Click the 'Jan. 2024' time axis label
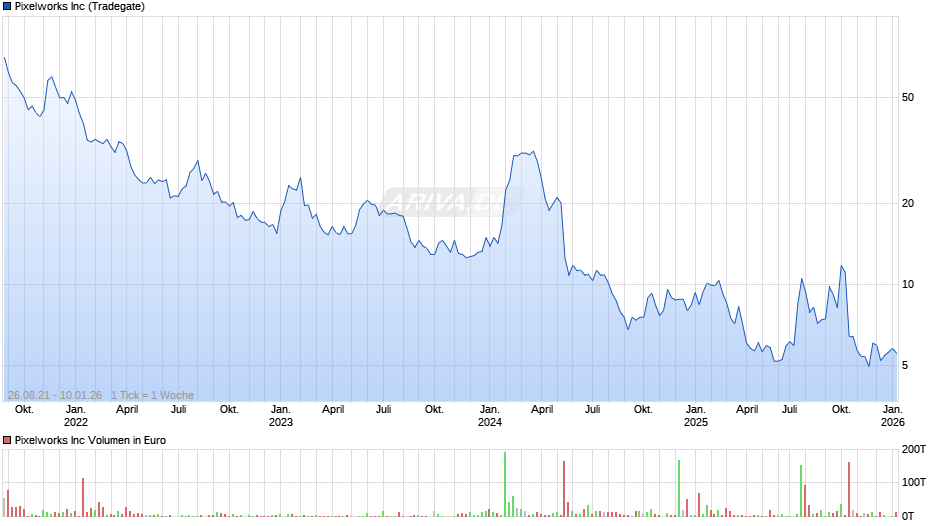The width and height of the screenshot is (940, 526). coord(489,416)
